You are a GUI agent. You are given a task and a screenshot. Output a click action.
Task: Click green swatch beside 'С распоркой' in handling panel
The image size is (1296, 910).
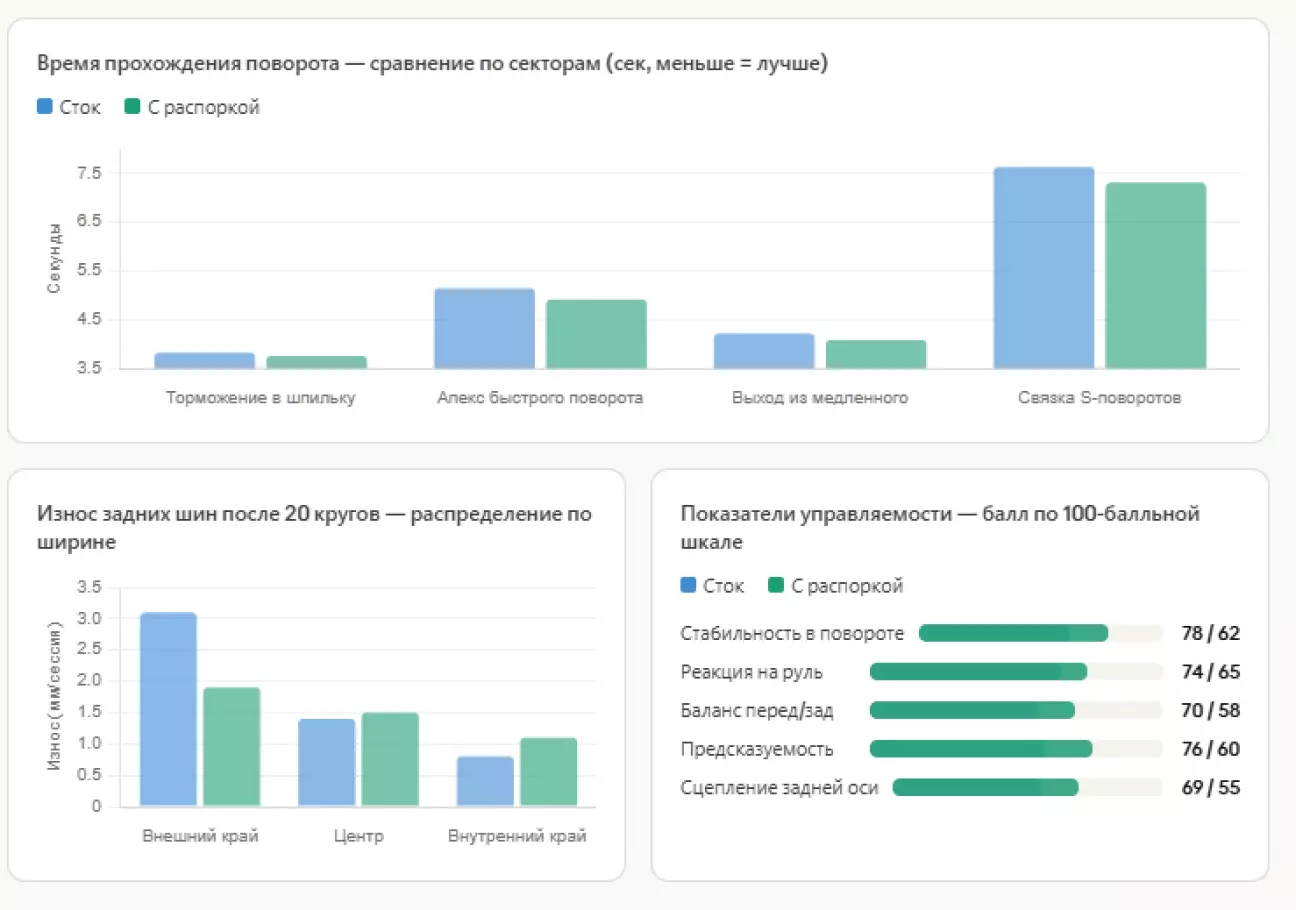[x=776, y=586]
